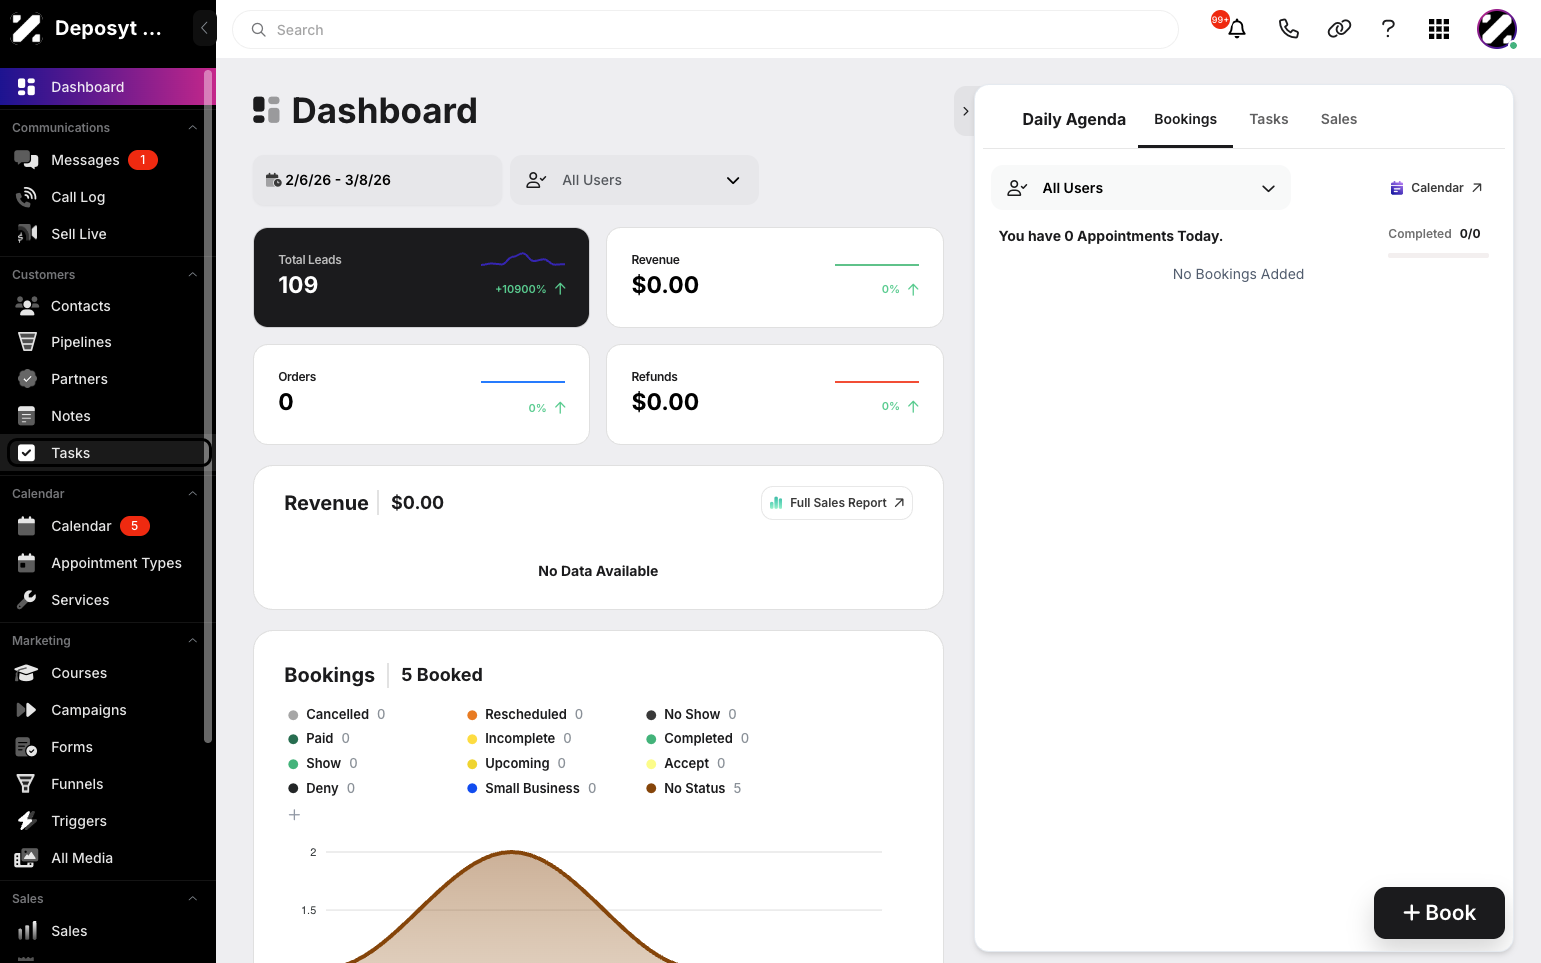Click the All Media icon in sidebar
This screenshot has height=963, width=1541.
pyautogui.click(x=27, y=858)
